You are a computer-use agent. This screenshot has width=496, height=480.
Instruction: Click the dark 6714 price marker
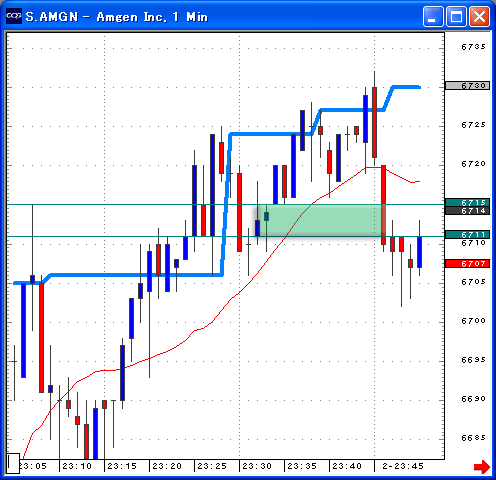coord(467,210)
